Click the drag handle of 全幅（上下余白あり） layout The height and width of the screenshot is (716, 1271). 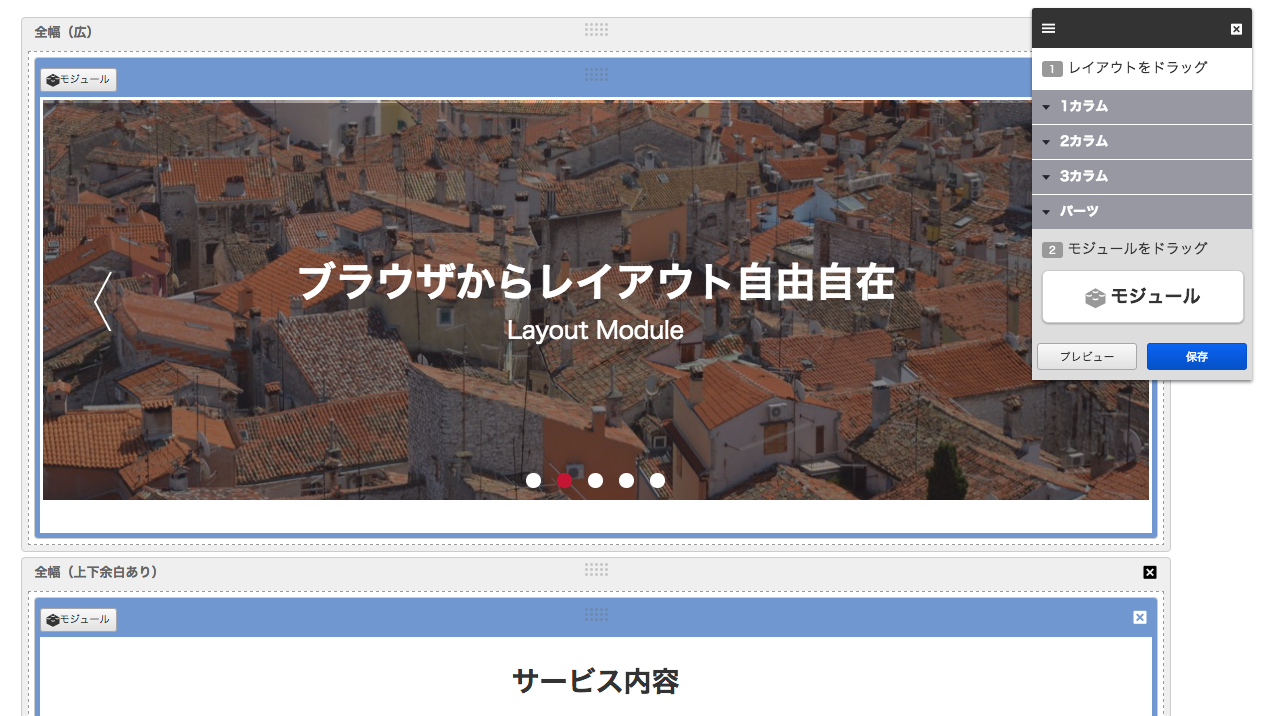[x=596, y=570]
